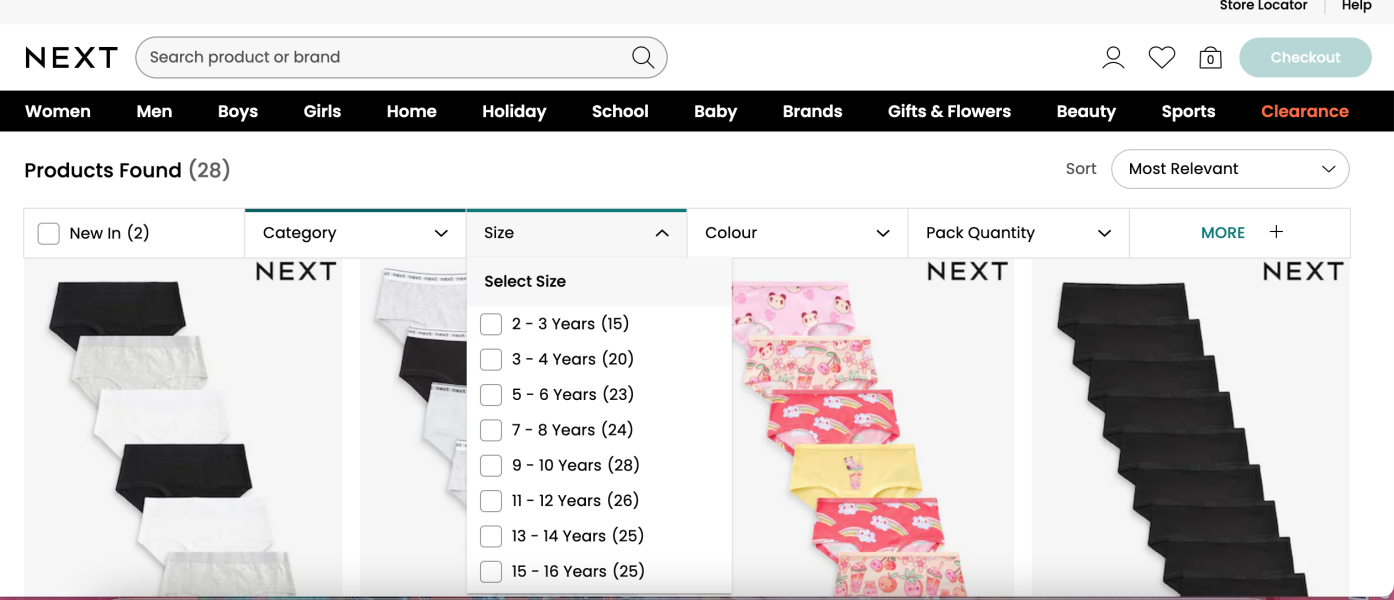Screen dimensions: 1394x600
Task: Open the Home menu
Action: click(412, 111)
